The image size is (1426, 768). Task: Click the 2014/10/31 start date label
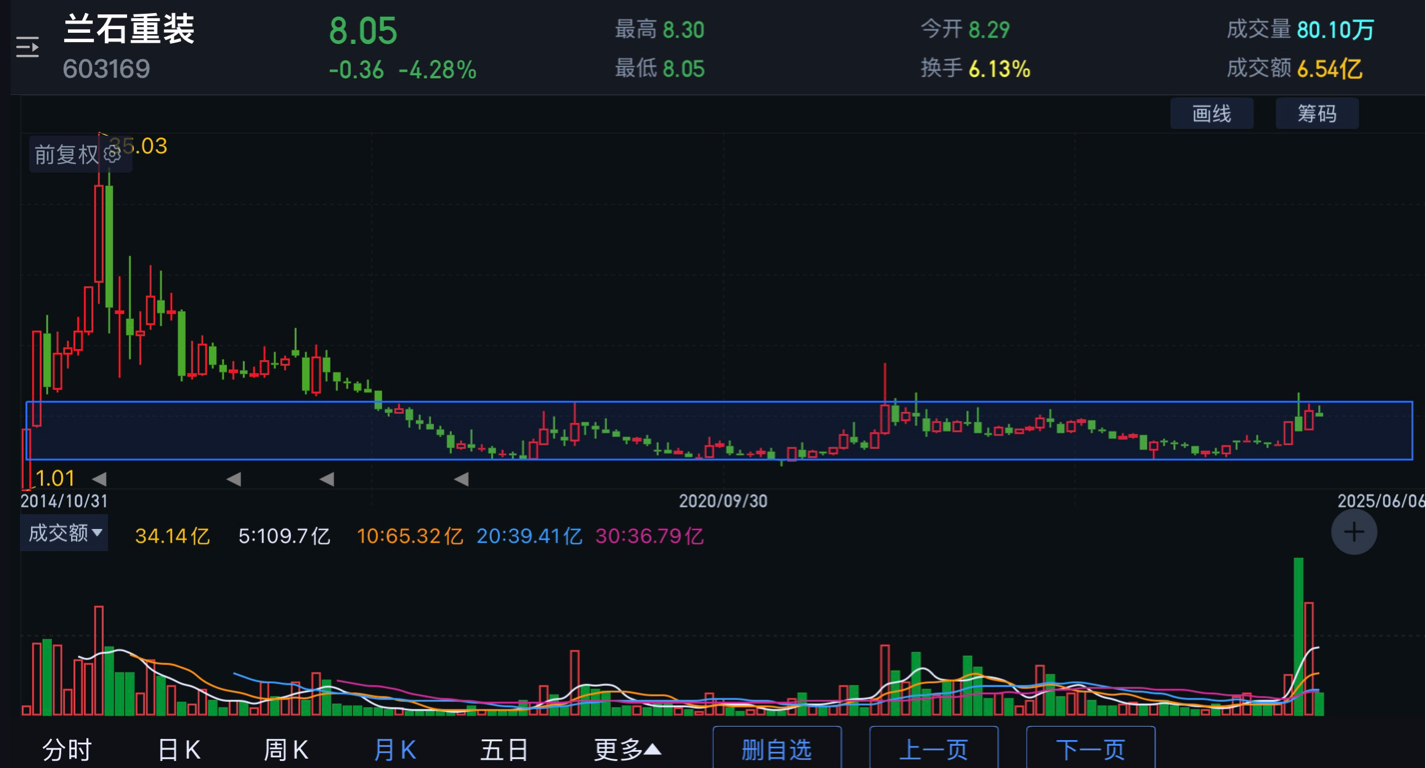(64, 500)
